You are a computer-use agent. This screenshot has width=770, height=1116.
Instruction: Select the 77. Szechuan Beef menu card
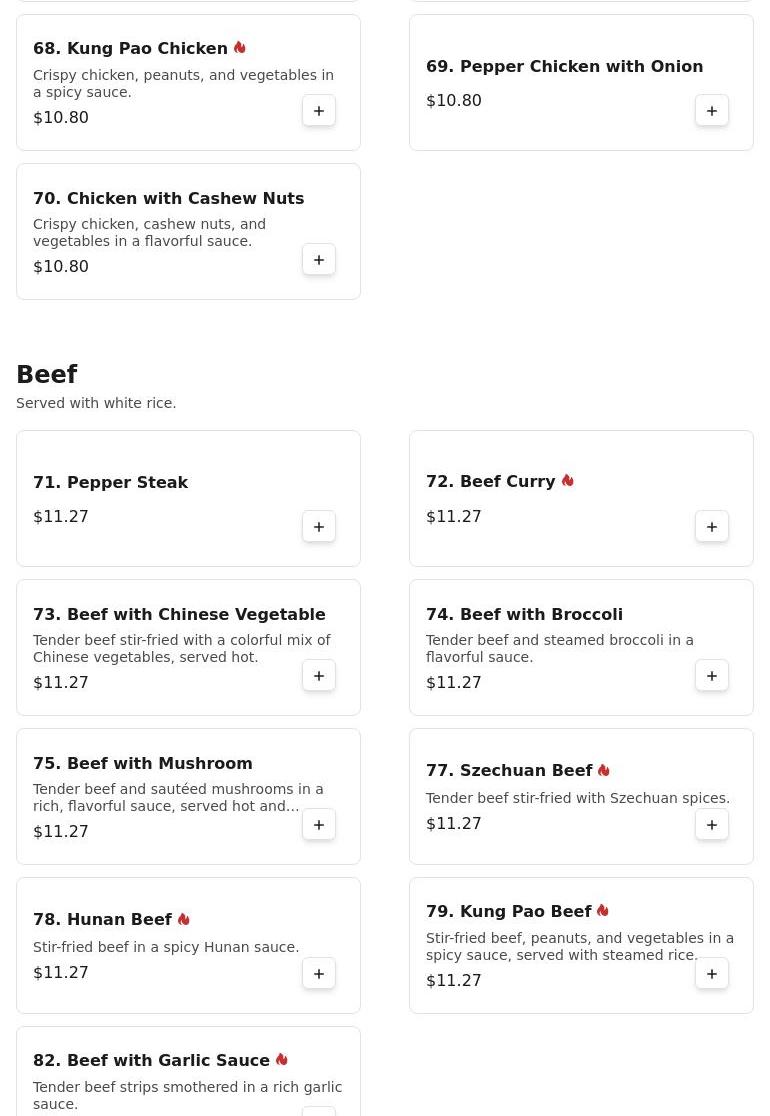(581, 796)
